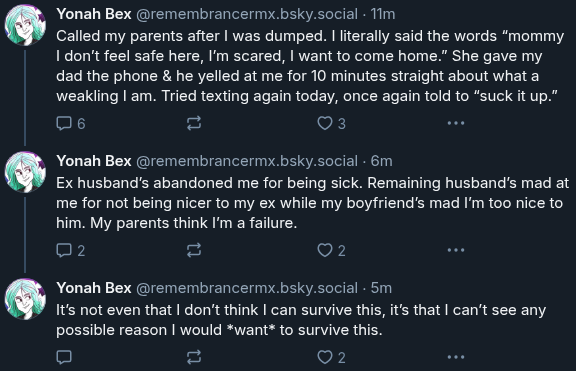Open the post text about being dumped

[310, 66]
